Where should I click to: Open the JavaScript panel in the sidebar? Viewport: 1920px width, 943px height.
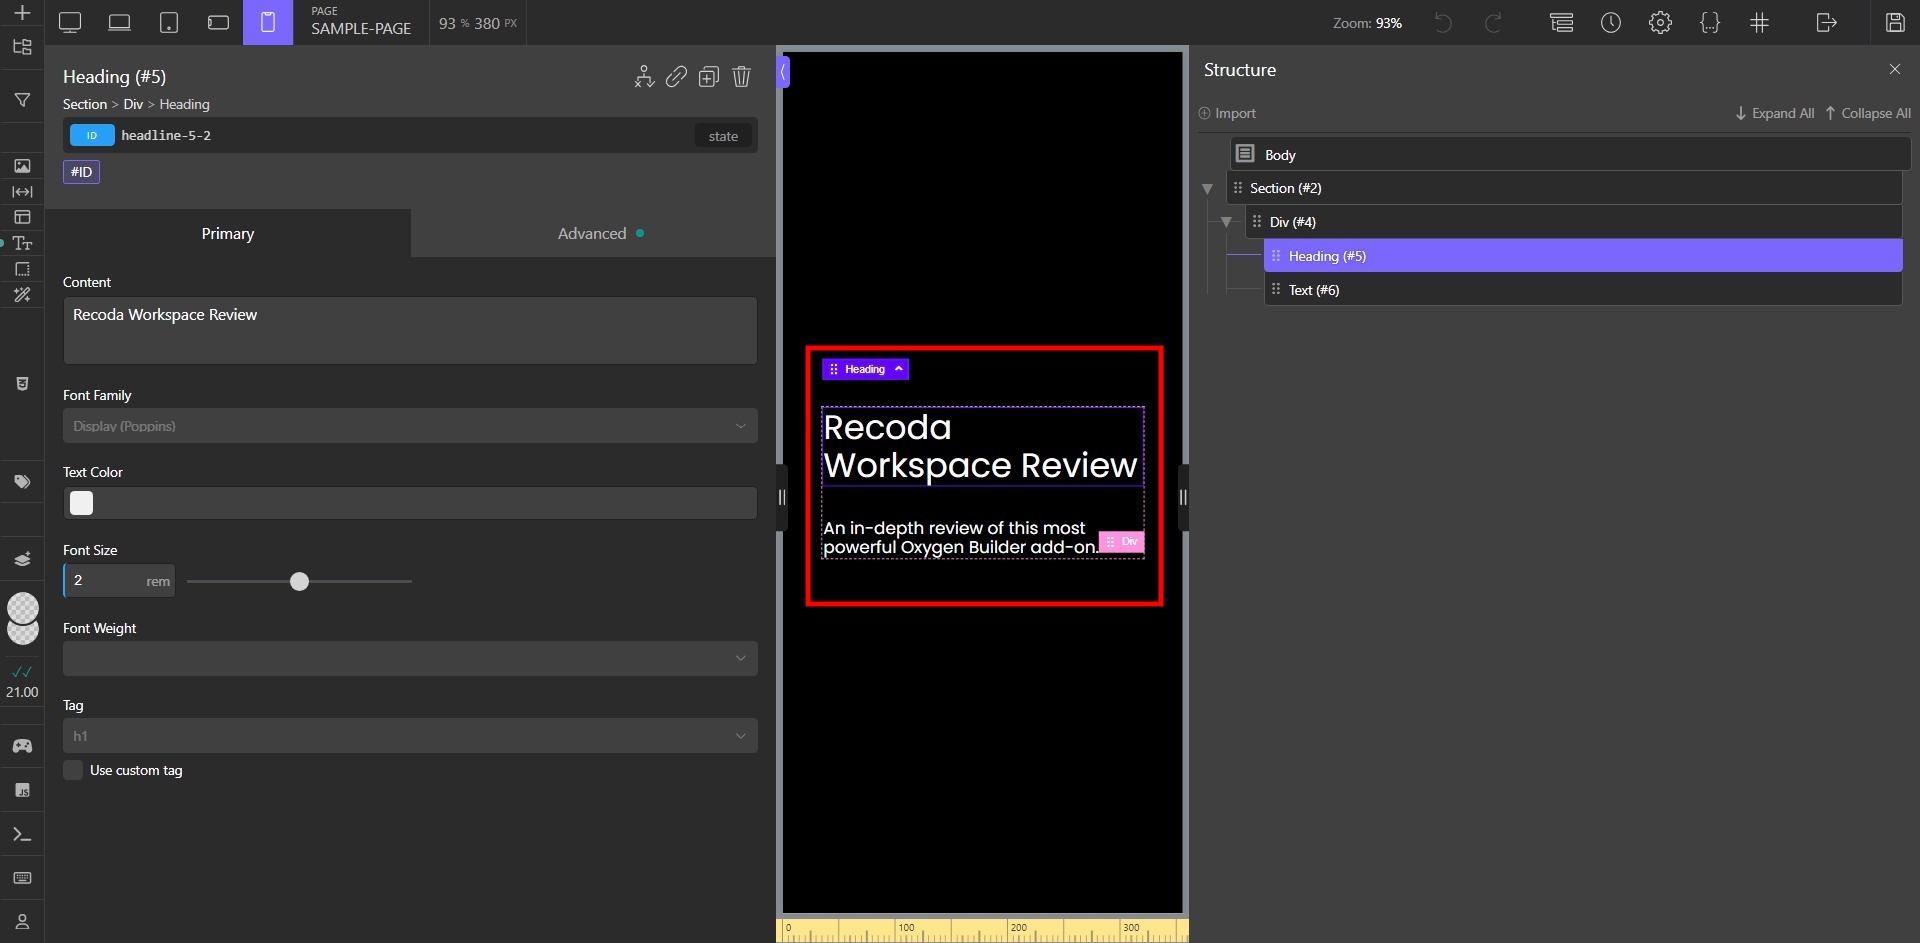(x=22, y=790)
